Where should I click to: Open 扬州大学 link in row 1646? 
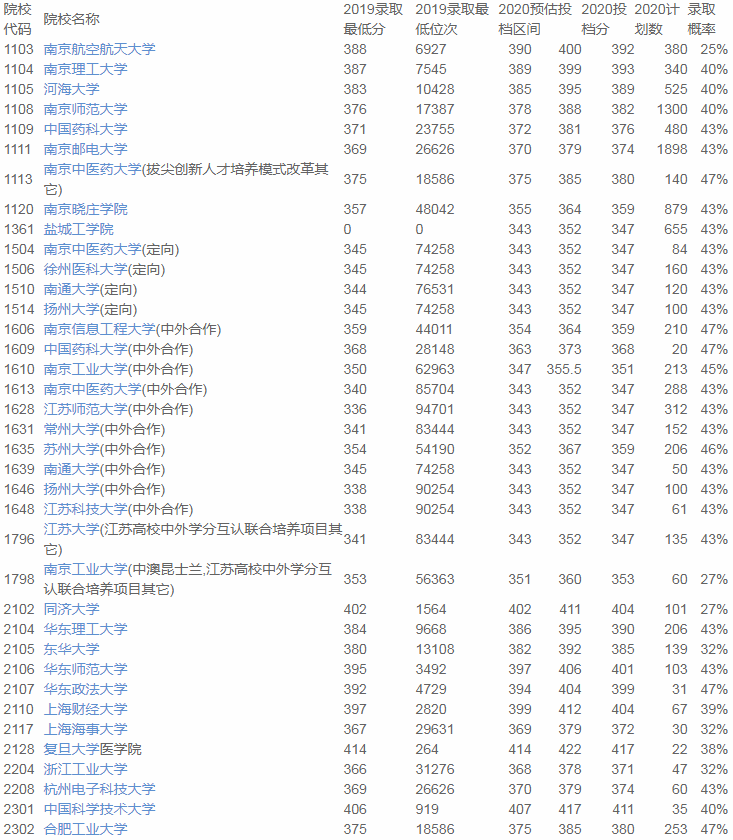[72, 489]
